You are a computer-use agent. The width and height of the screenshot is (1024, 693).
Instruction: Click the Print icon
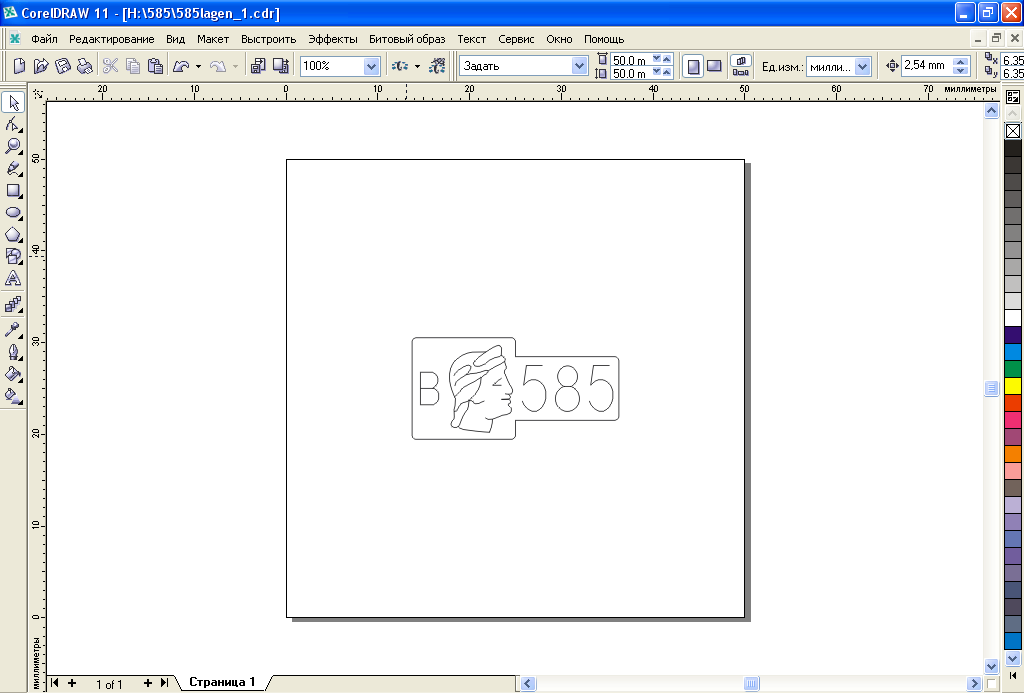(84, 65)
